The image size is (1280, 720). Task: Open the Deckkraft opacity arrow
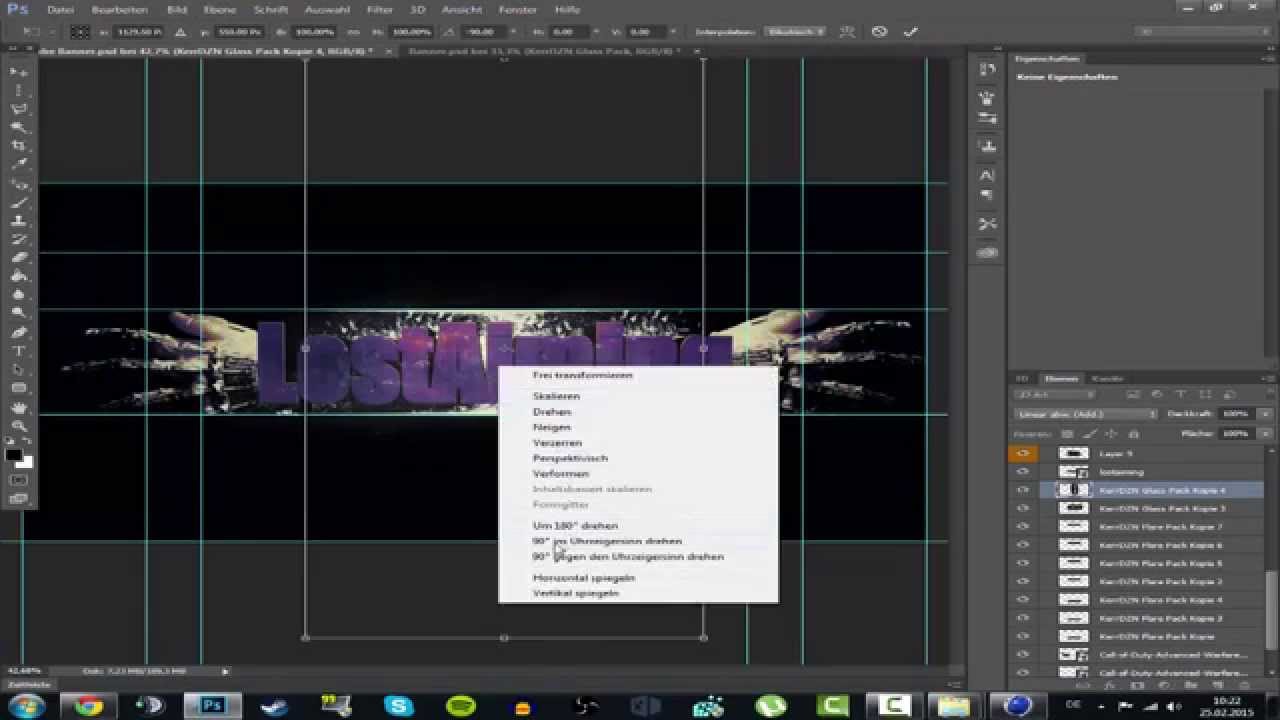(x=1265, y=414)
